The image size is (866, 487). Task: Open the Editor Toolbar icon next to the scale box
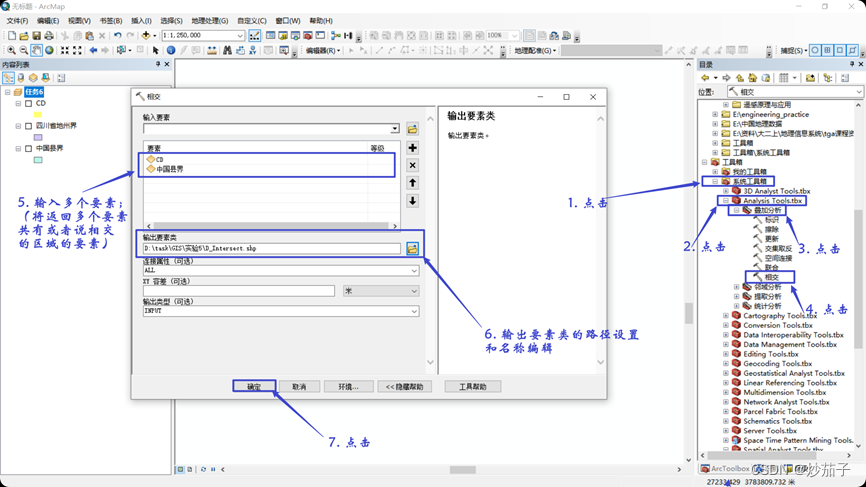tap(255, 36)
